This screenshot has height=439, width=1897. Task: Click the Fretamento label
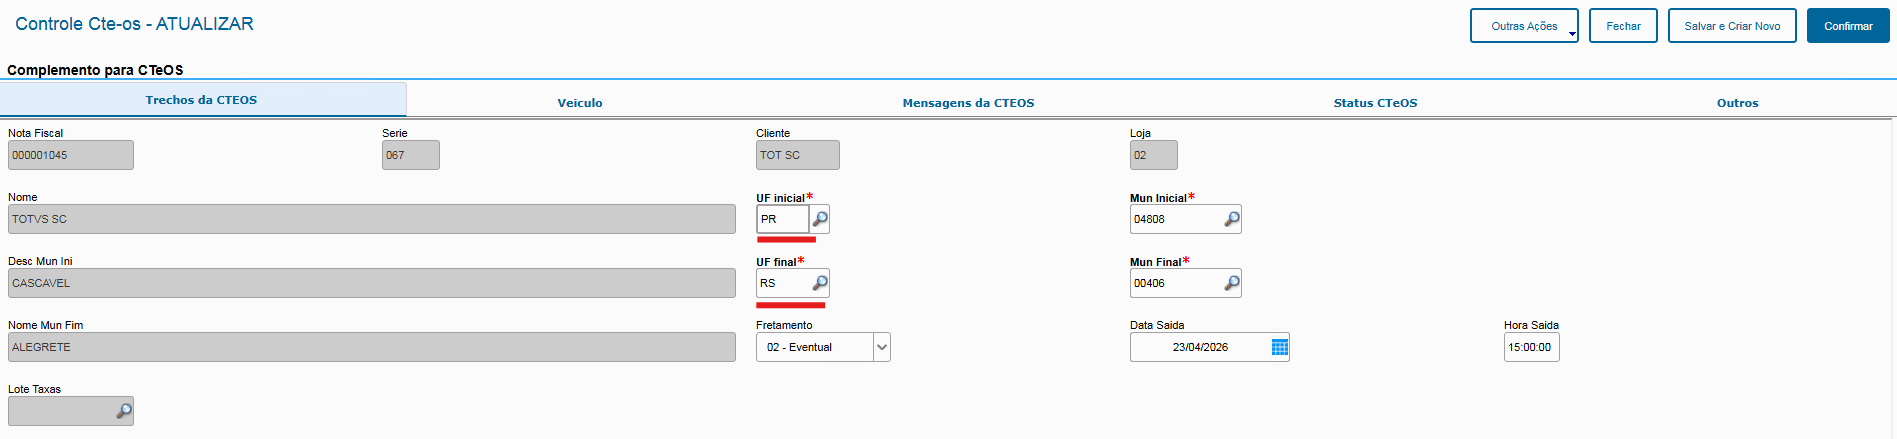pos(784,325)
